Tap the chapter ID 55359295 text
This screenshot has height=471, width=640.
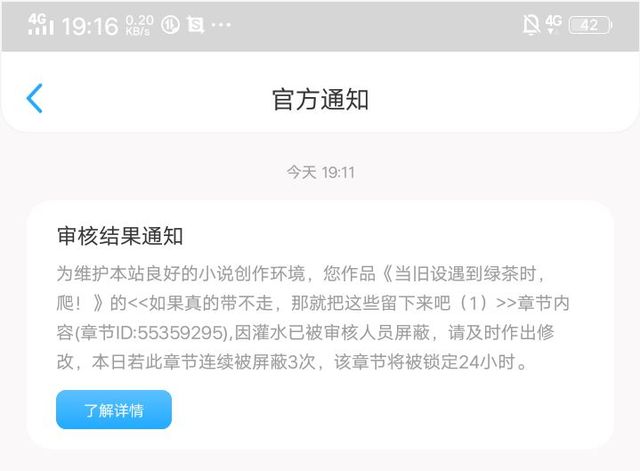180,333
